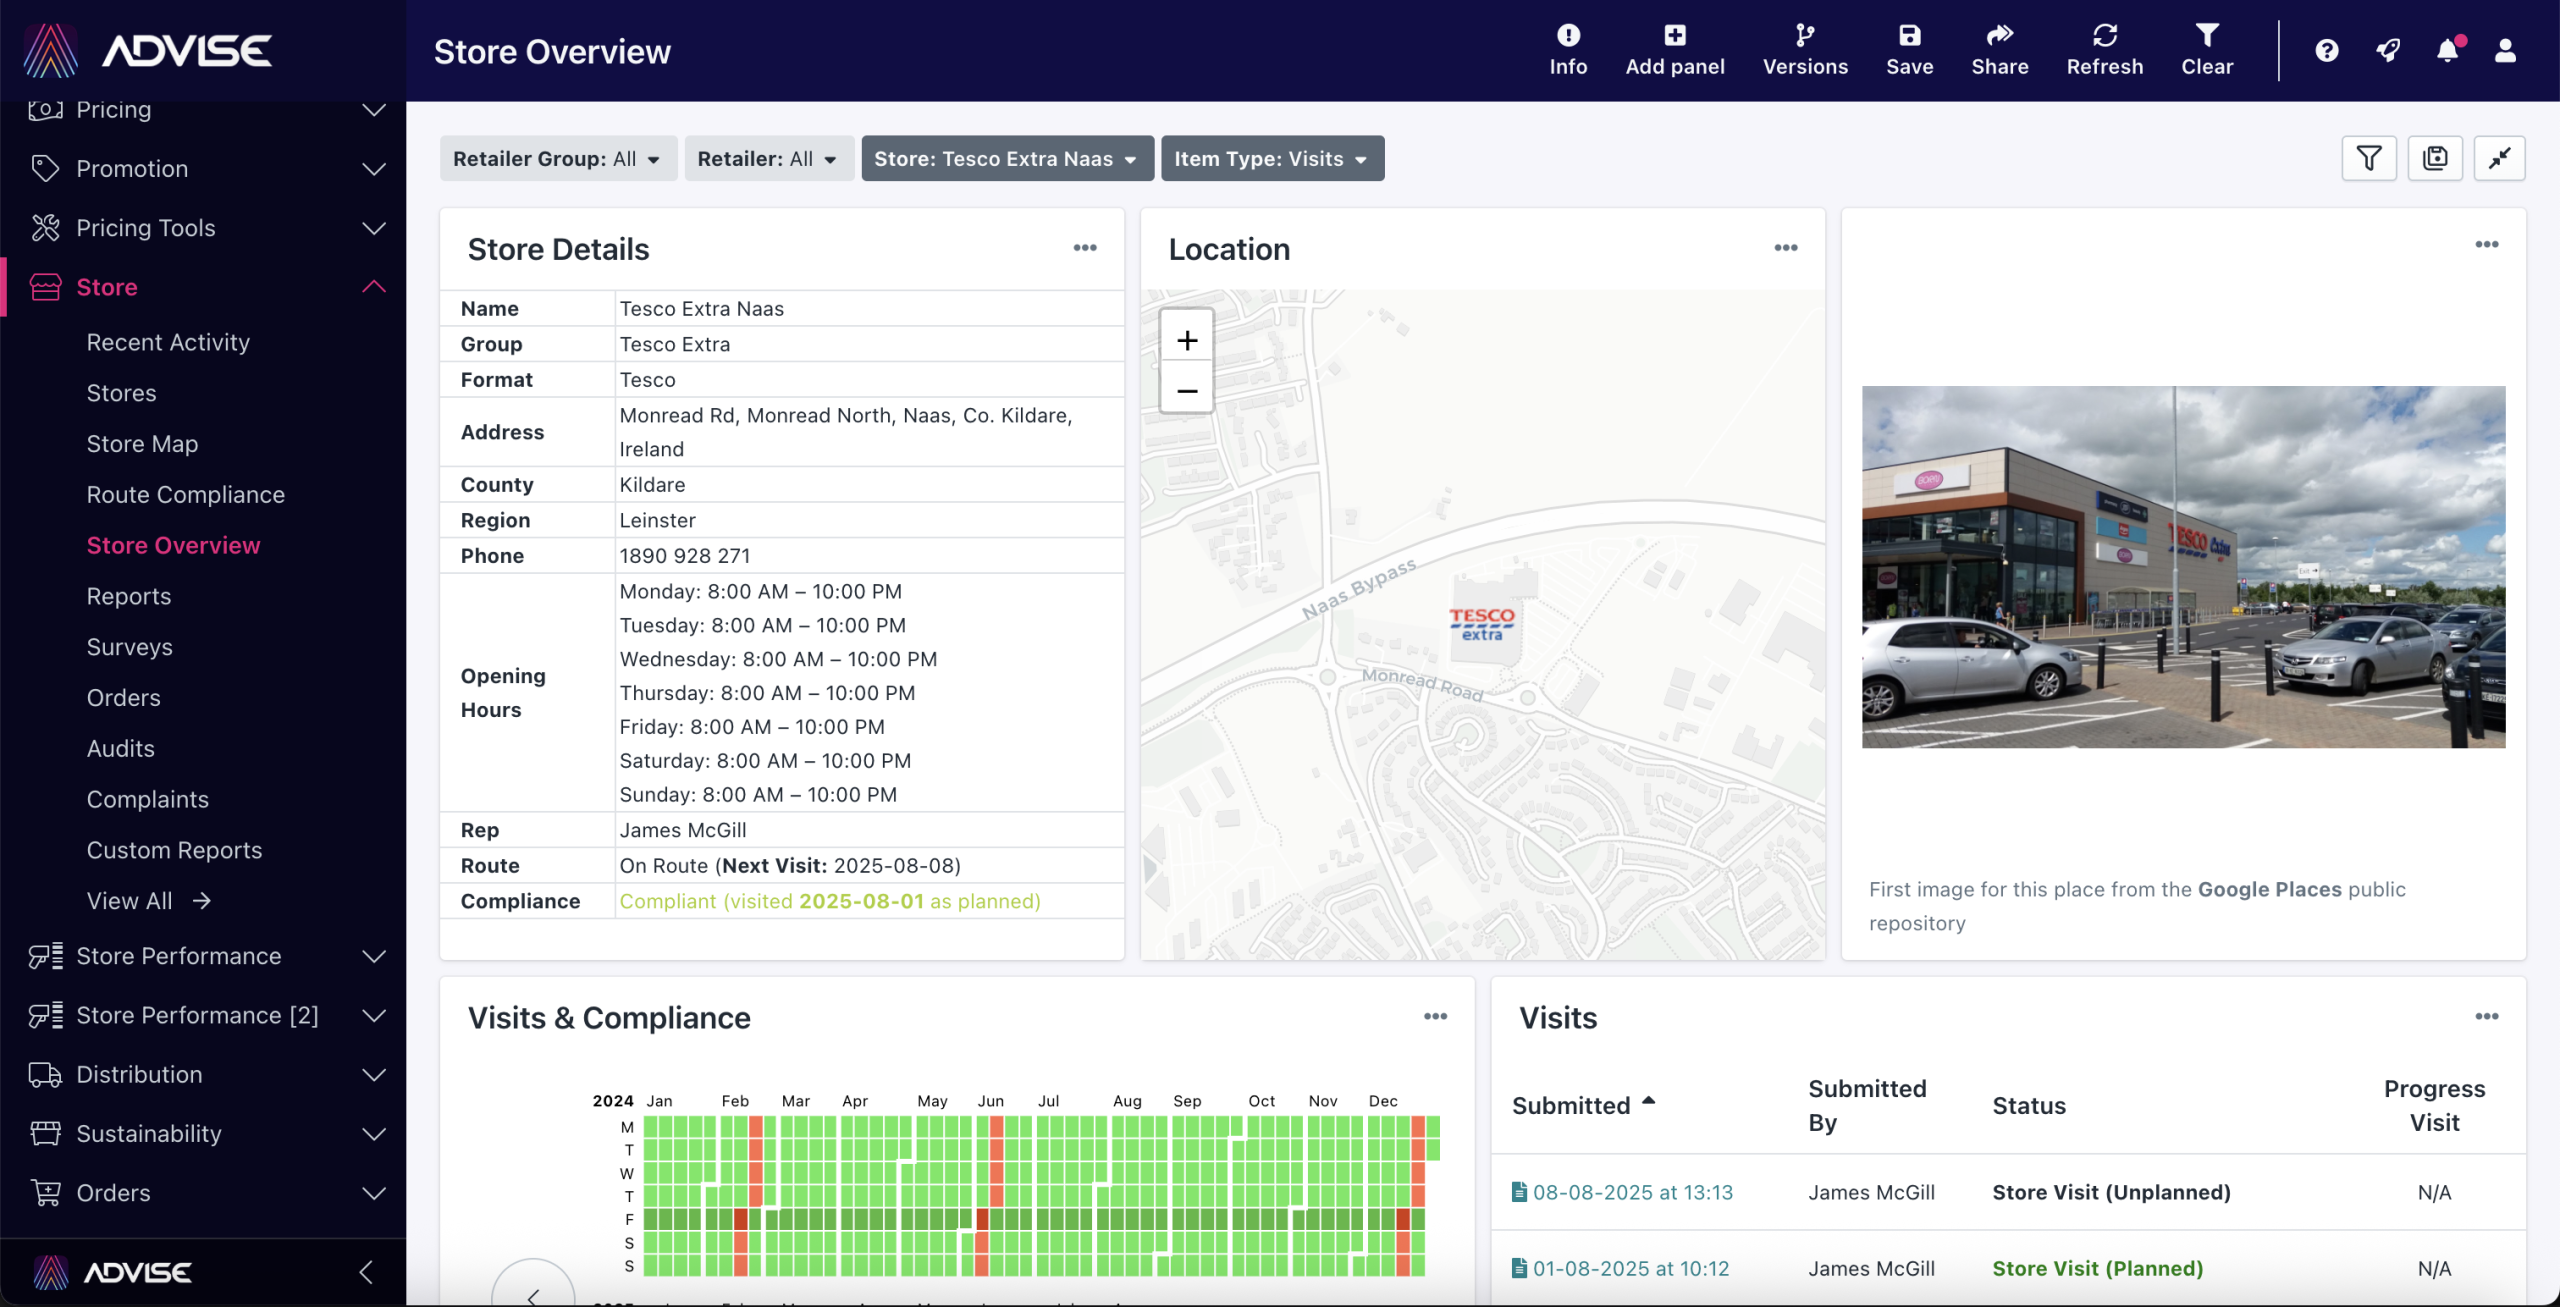The width and height of the screenshot is (2560, 1307).
Task: Open the help question mark icon
Action: [x=2326, y=51]
